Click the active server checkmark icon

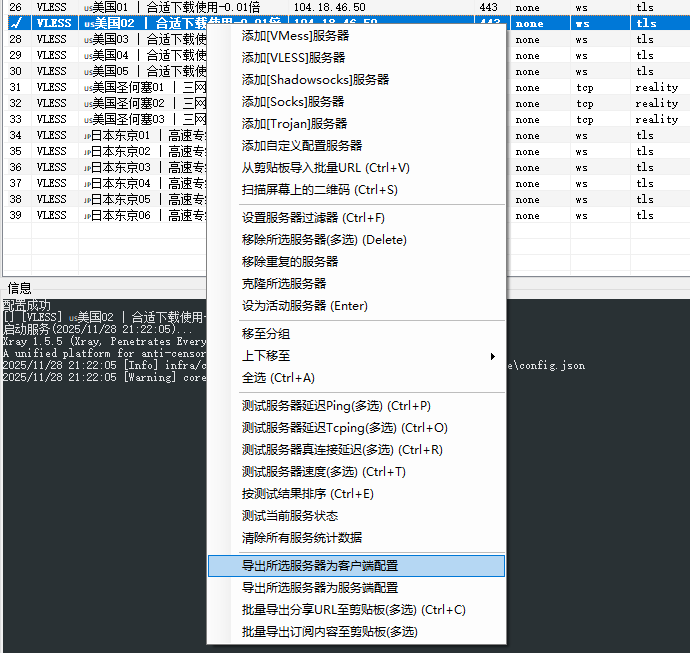click(15, 22)
